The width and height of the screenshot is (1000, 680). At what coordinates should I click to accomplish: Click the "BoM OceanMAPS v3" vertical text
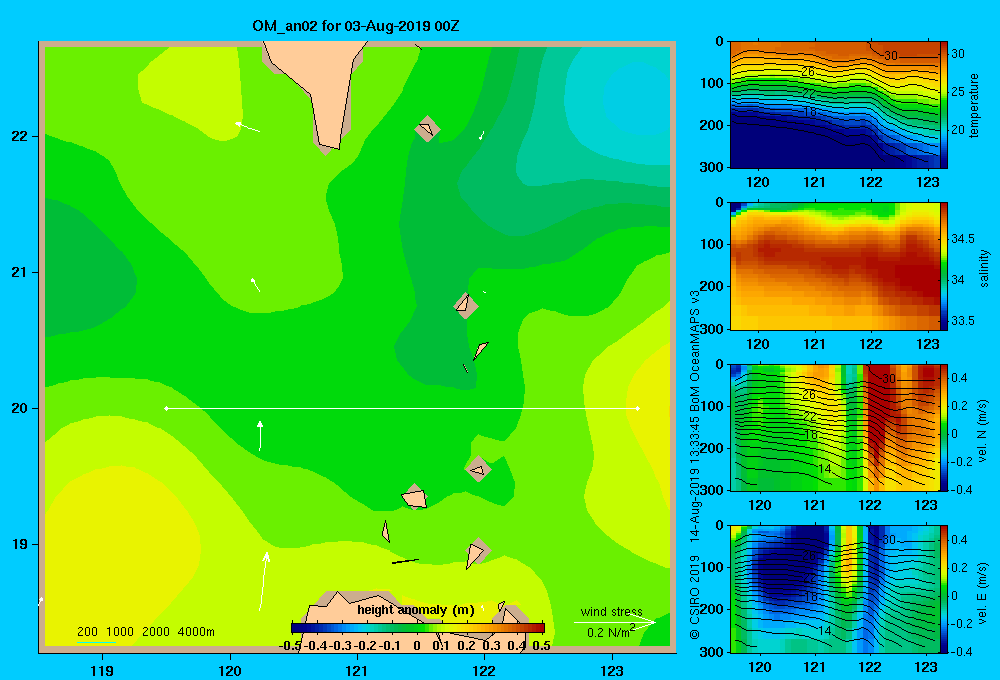pos(695,345)
